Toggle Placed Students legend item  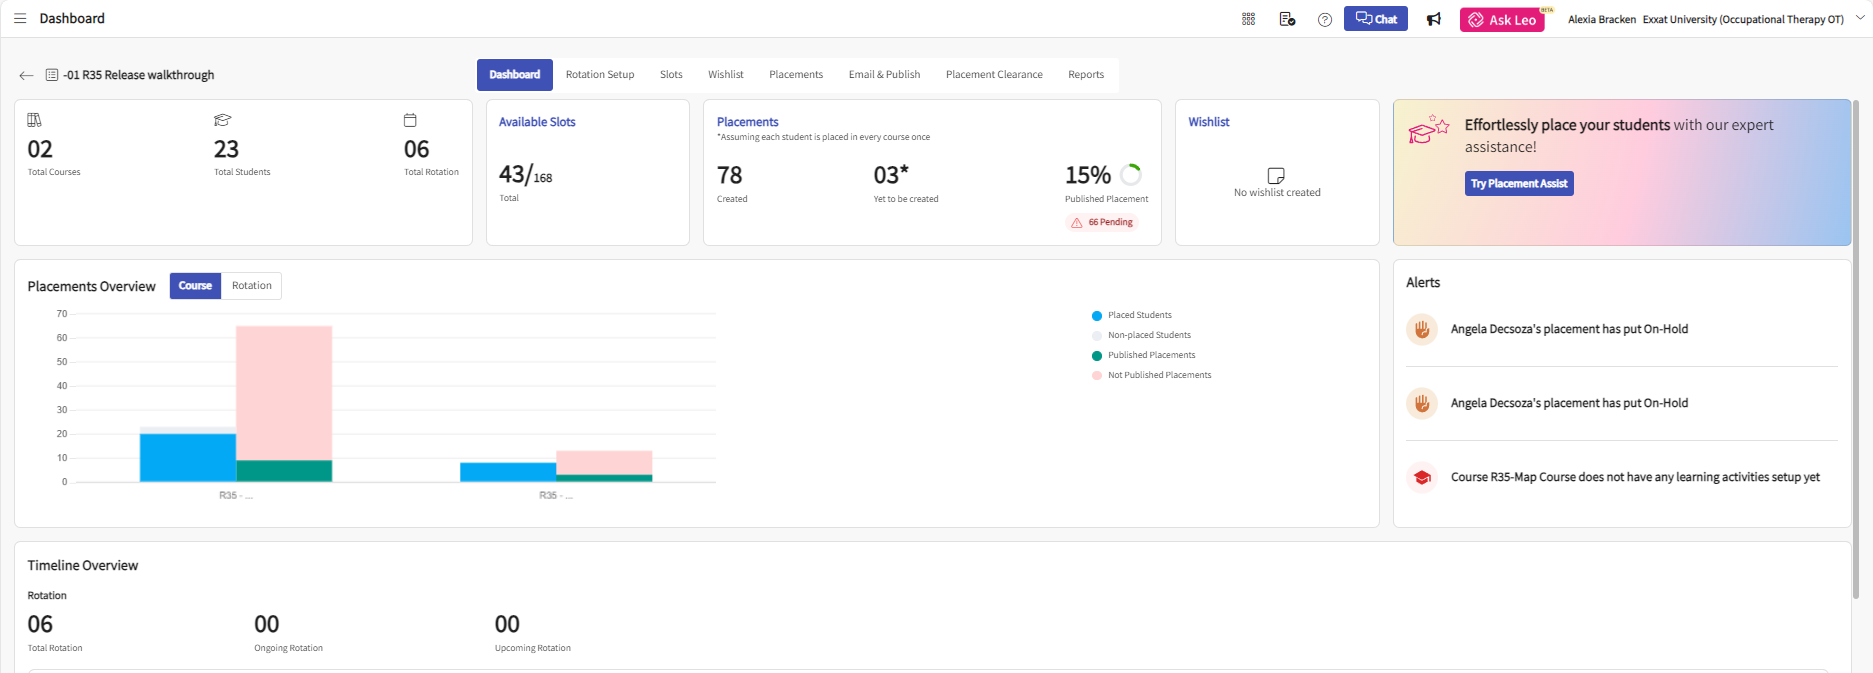tap(1138, 315)
